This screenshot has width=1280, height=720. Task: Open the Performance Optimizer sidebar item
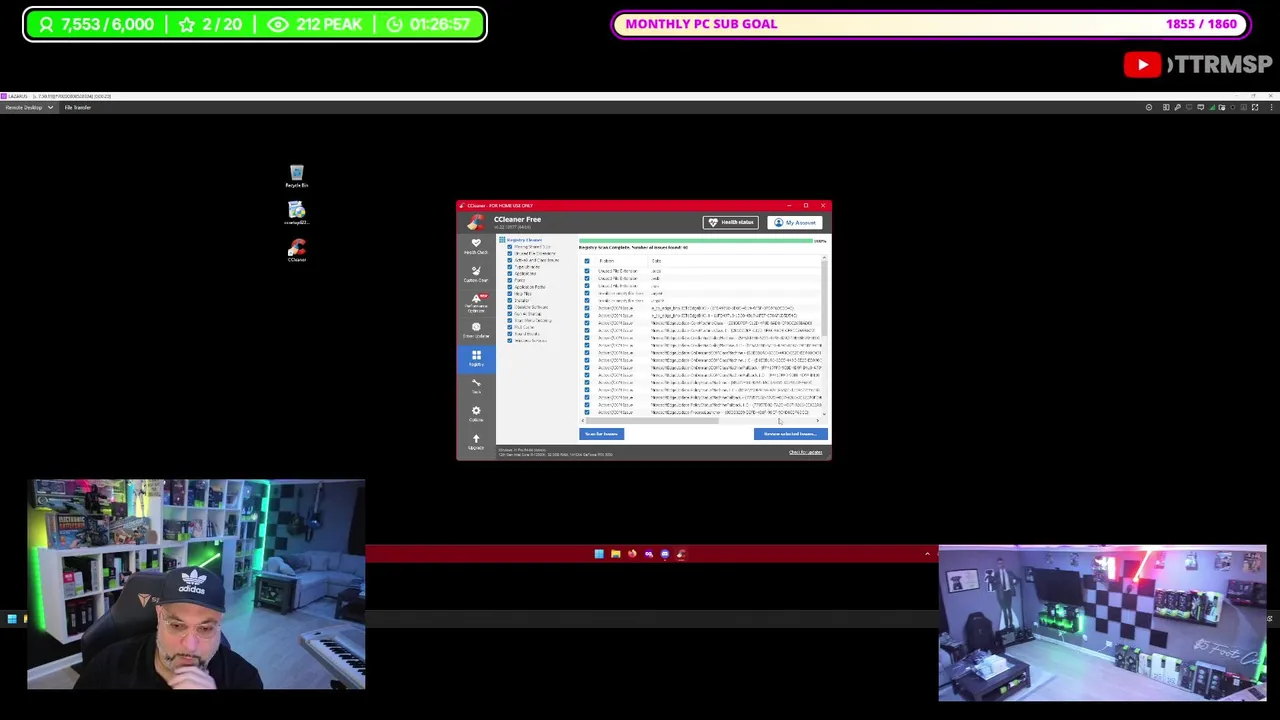pyautogui.click(x=476, y=302)
